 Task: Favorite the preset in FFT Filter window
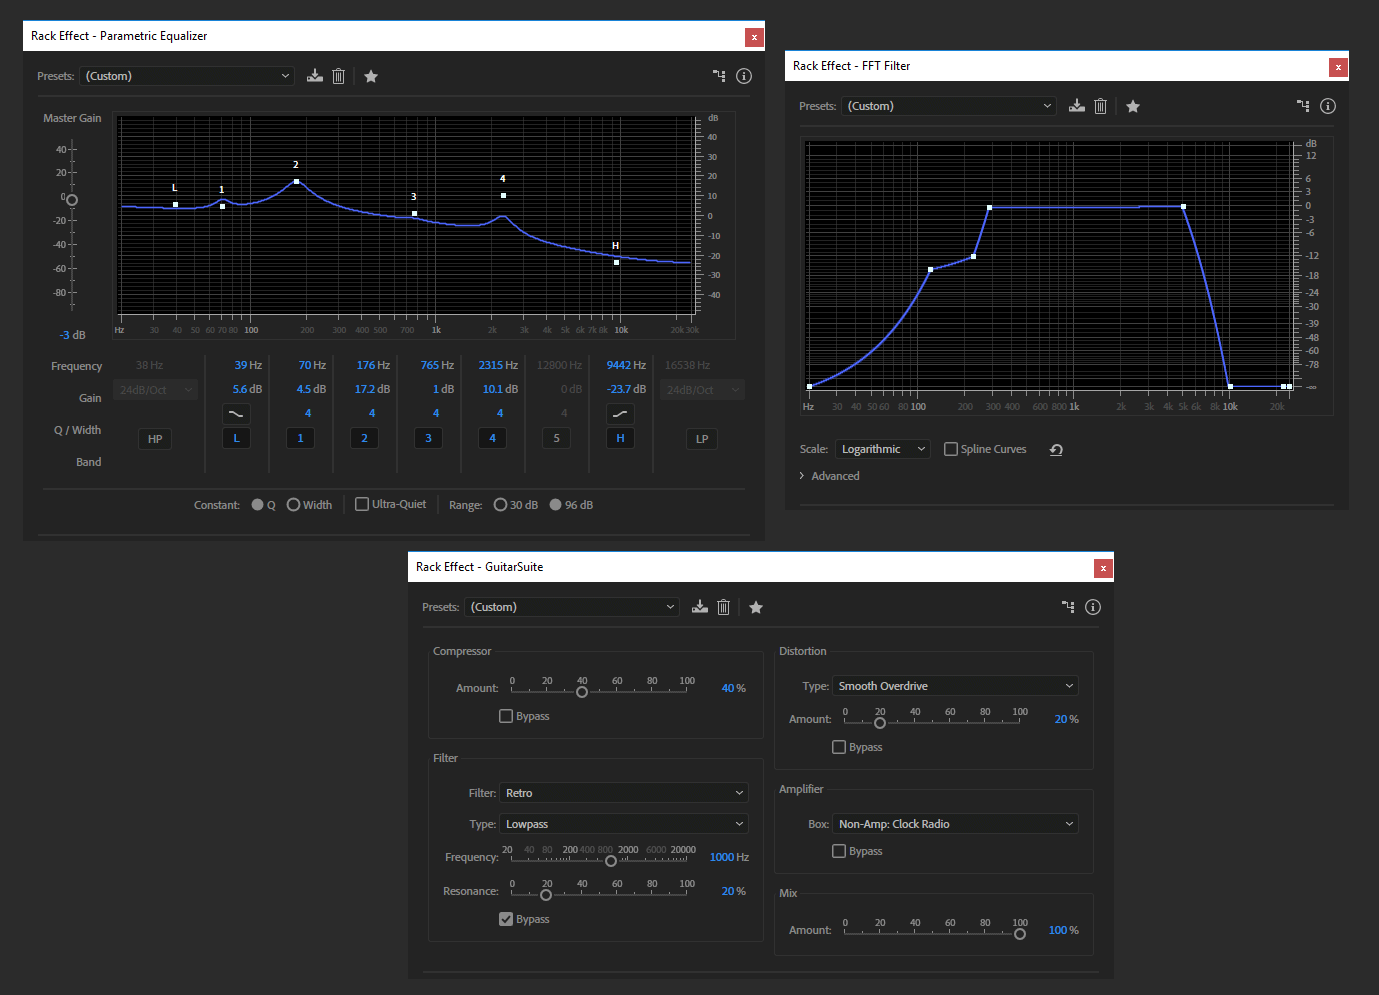pos(1133,106)
